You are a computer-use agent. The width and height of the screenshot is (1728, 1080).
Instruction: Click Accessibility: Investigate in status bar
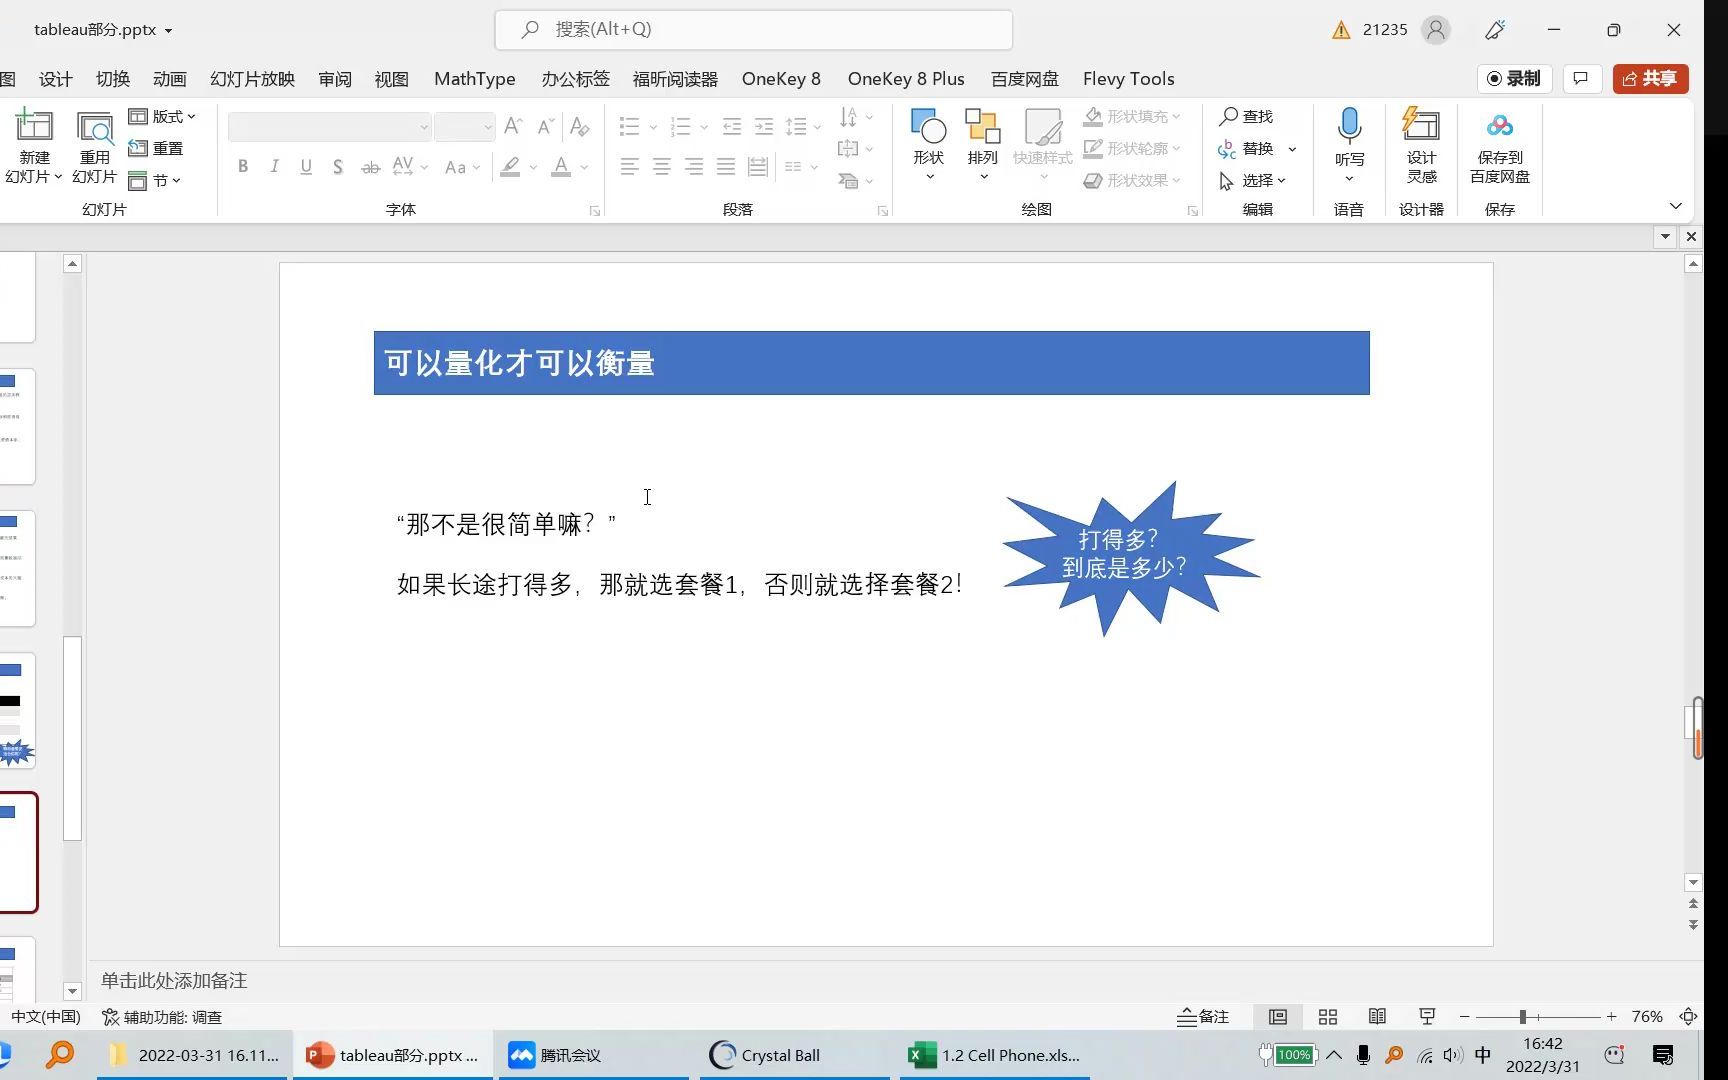162,1017
